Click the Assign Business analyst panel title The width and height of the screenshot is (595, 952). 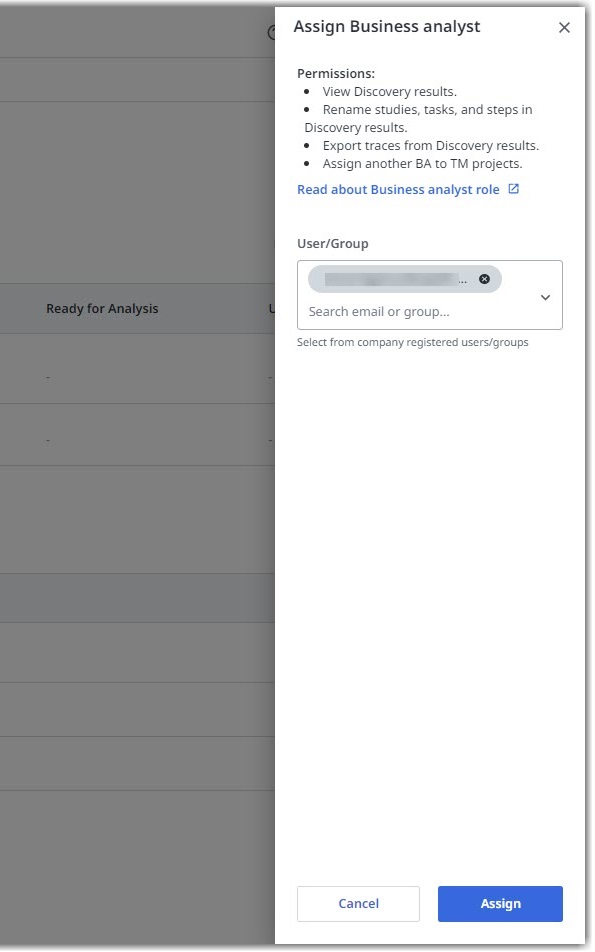click(x=387, y=27)
